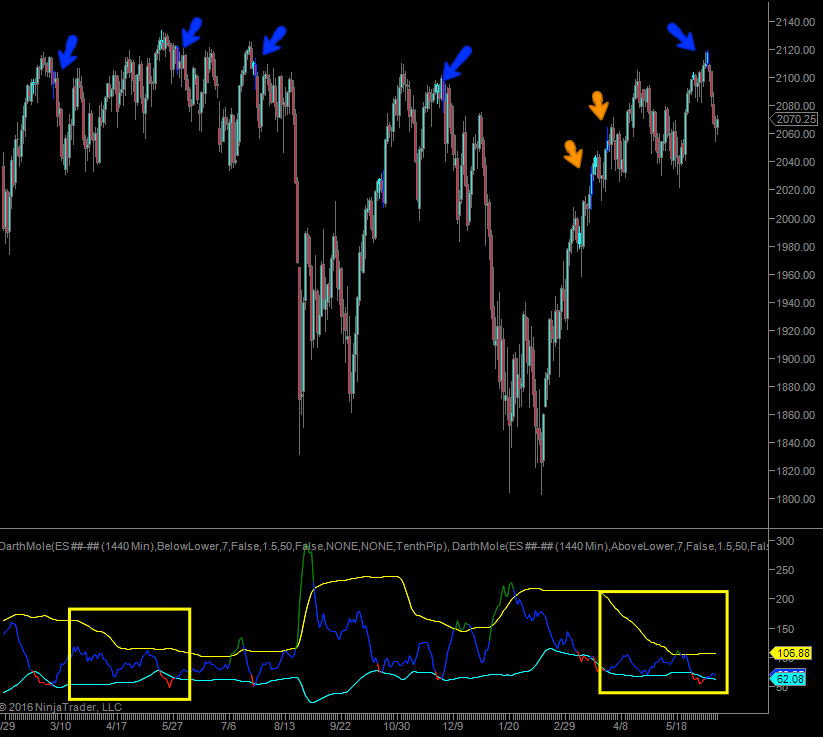This screenshot has height=737, width=823.
Task: Select the 5/18 time axis label
Action: [x=676, y=727]
